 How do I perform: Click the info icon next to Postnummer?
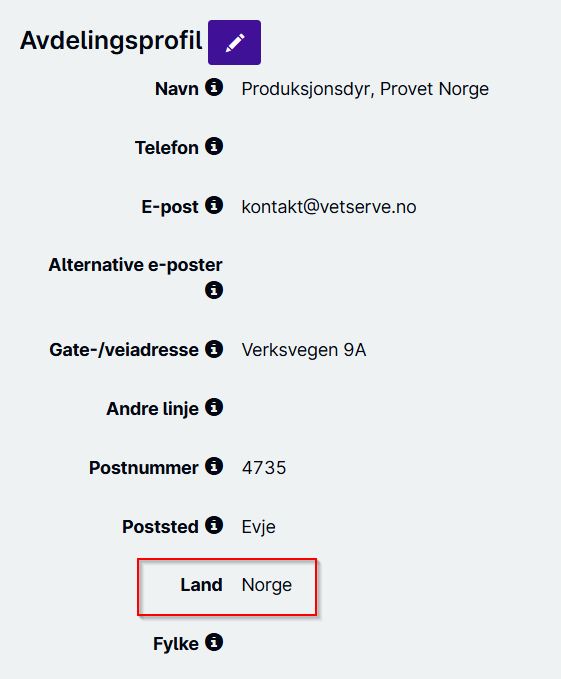click(x=214, y=466)
